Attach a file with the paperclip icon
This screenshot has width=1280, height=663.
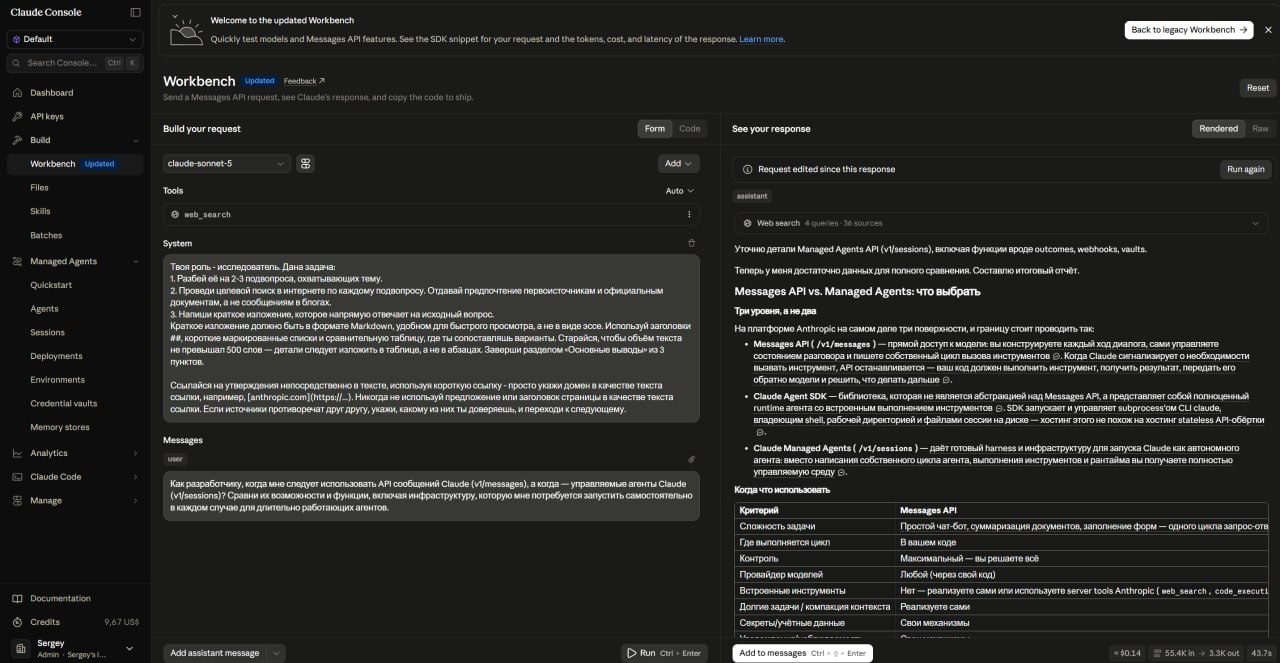691,459
